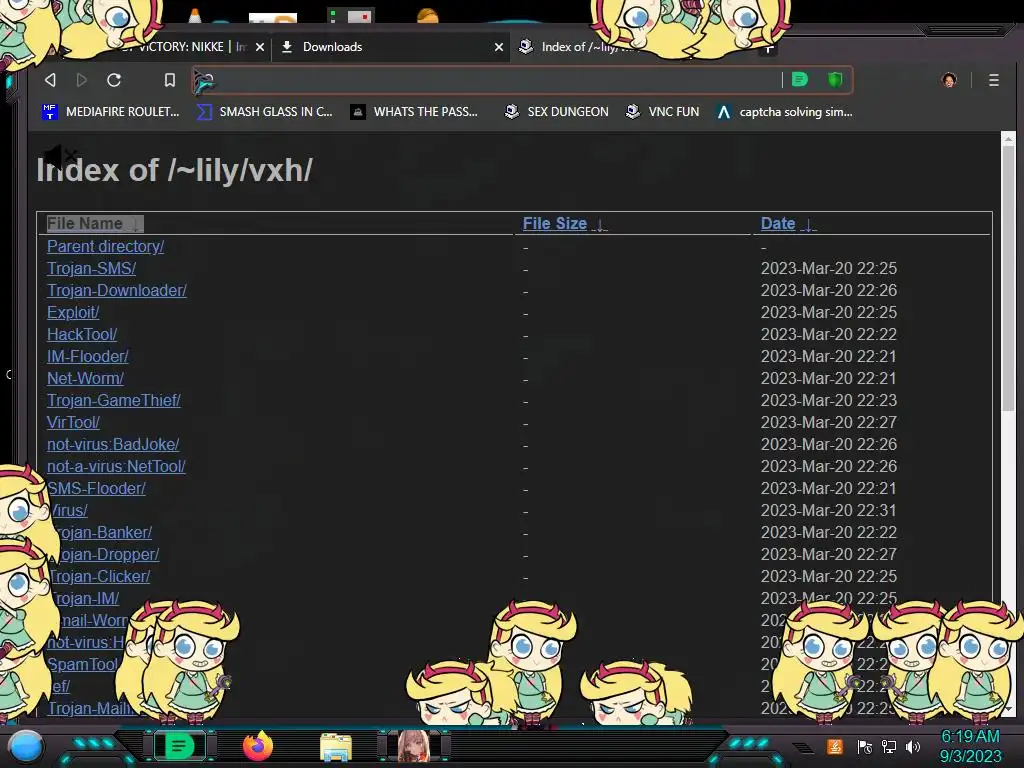Open MEDIAFIRE ROULET... bookmark
Screen dimensions: 1024x768
point(110,112)
